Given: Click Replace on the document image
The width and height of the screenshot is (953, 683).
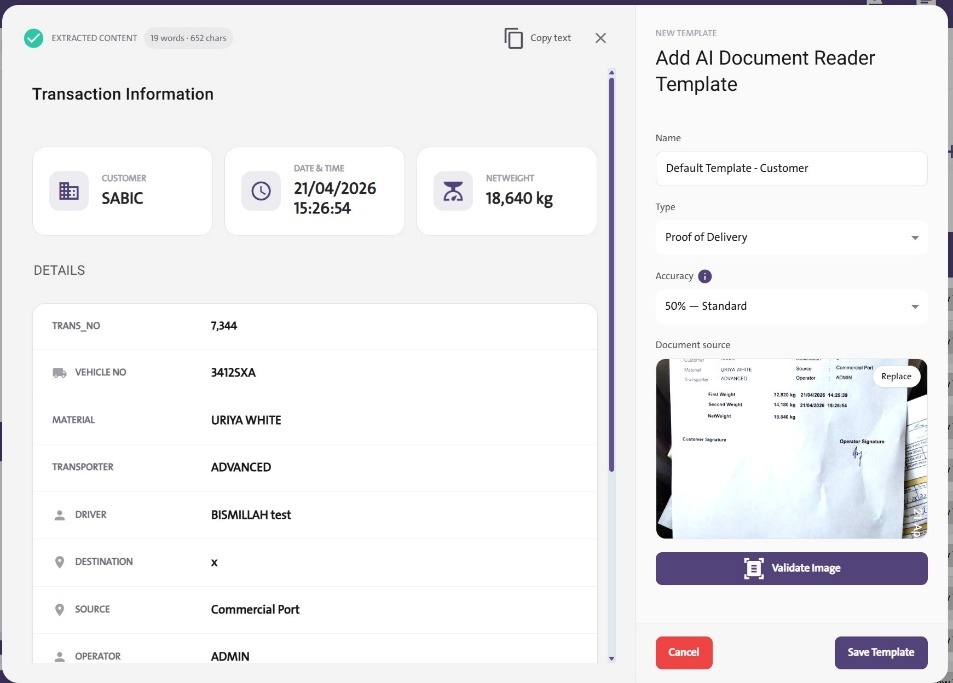Looking at the screenshot, I should (x=896, y=376).
